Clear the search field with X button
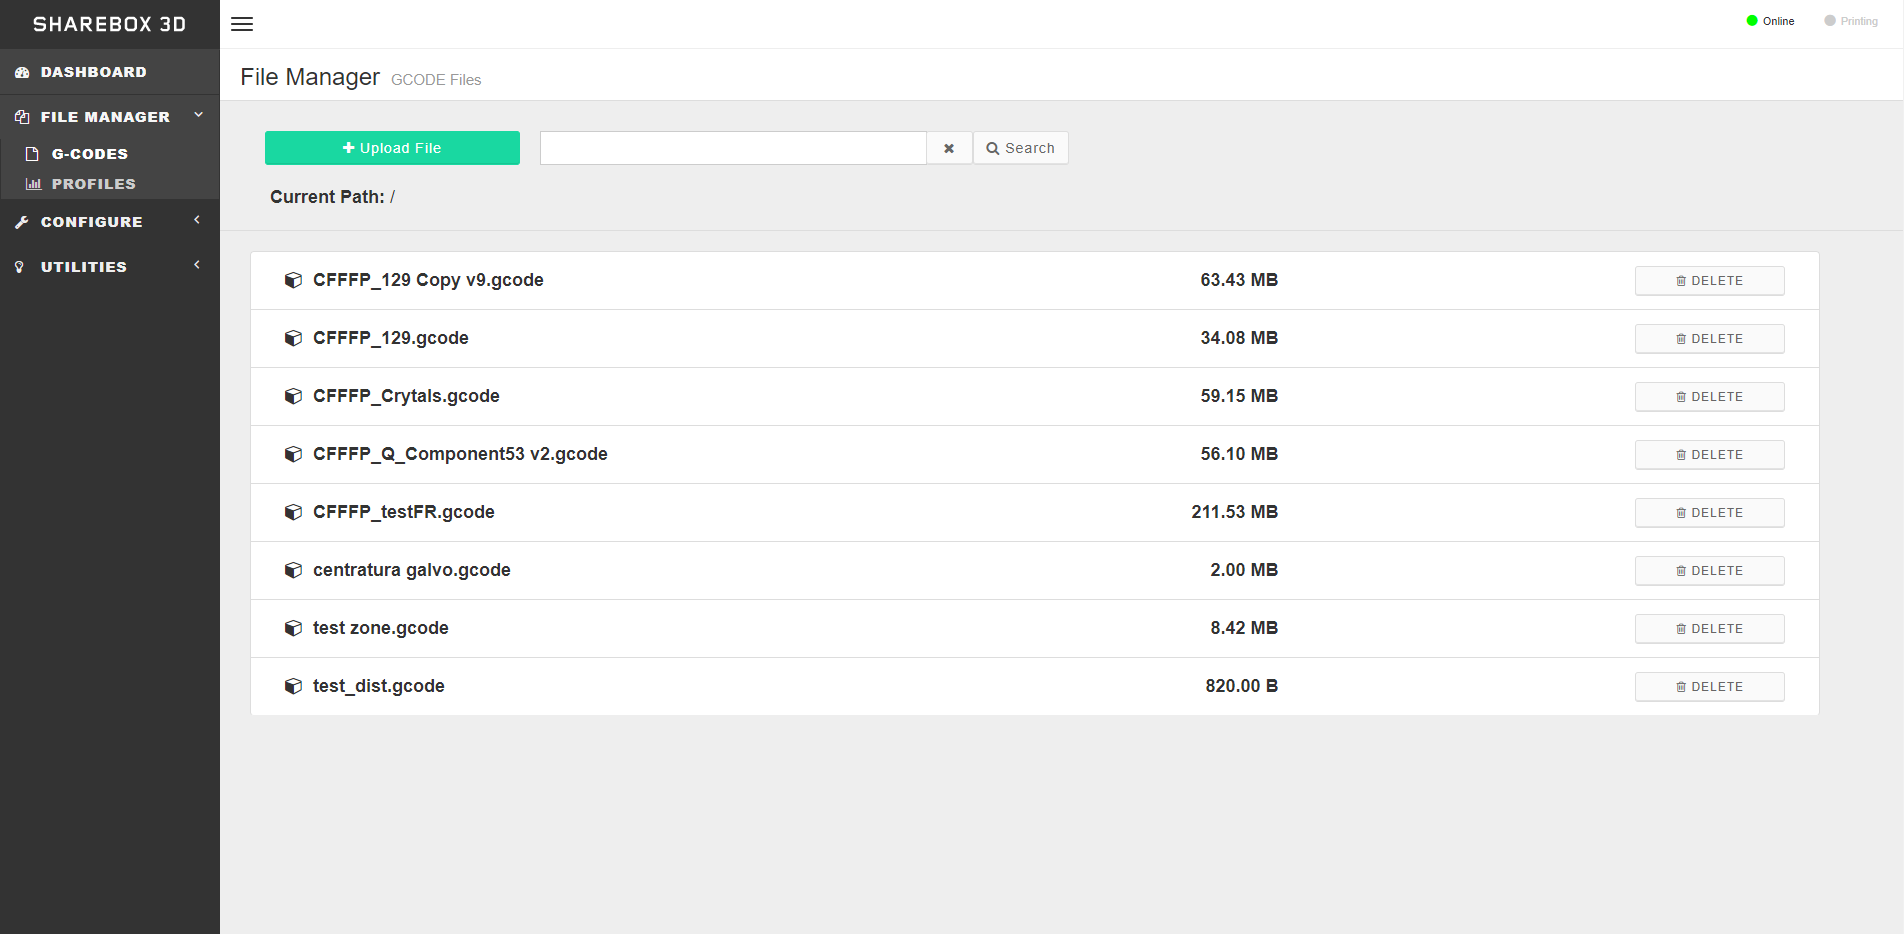This screenshot has height=934, width=1904. (949, 148)
